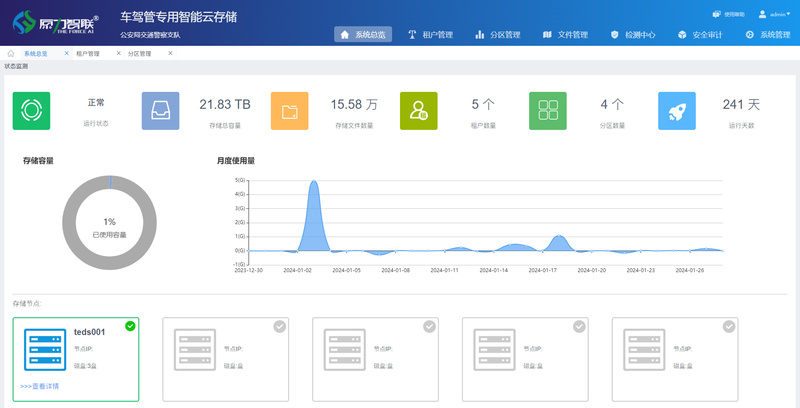This screenshot has height=408, width=800.
Task: Click the 存储节点 section label
Action: pos(27,303)
